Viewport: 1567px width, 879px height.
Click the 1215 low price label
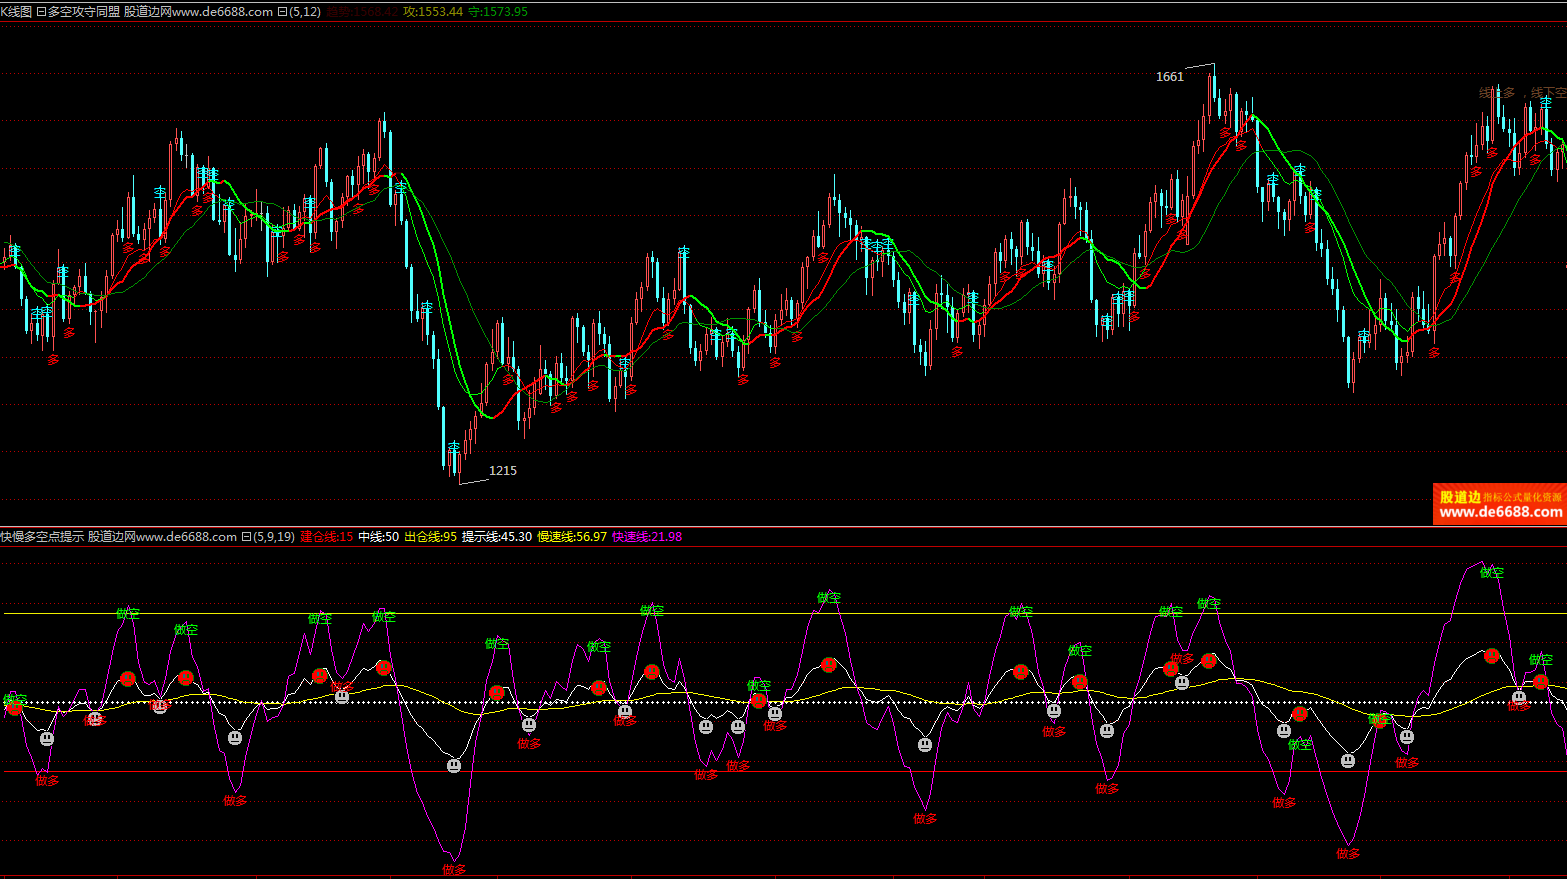pos(502,471)
